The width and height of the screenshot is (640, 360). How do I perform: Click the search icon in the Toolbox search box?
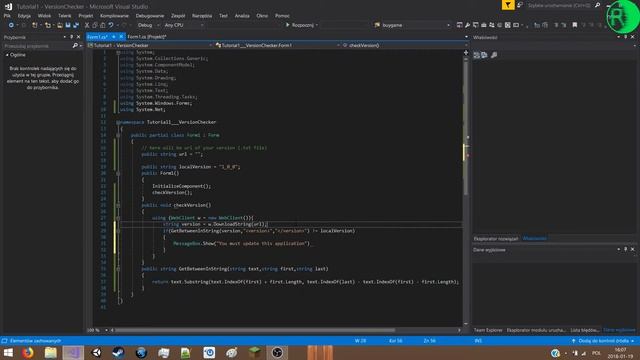(x=75, y=46)
